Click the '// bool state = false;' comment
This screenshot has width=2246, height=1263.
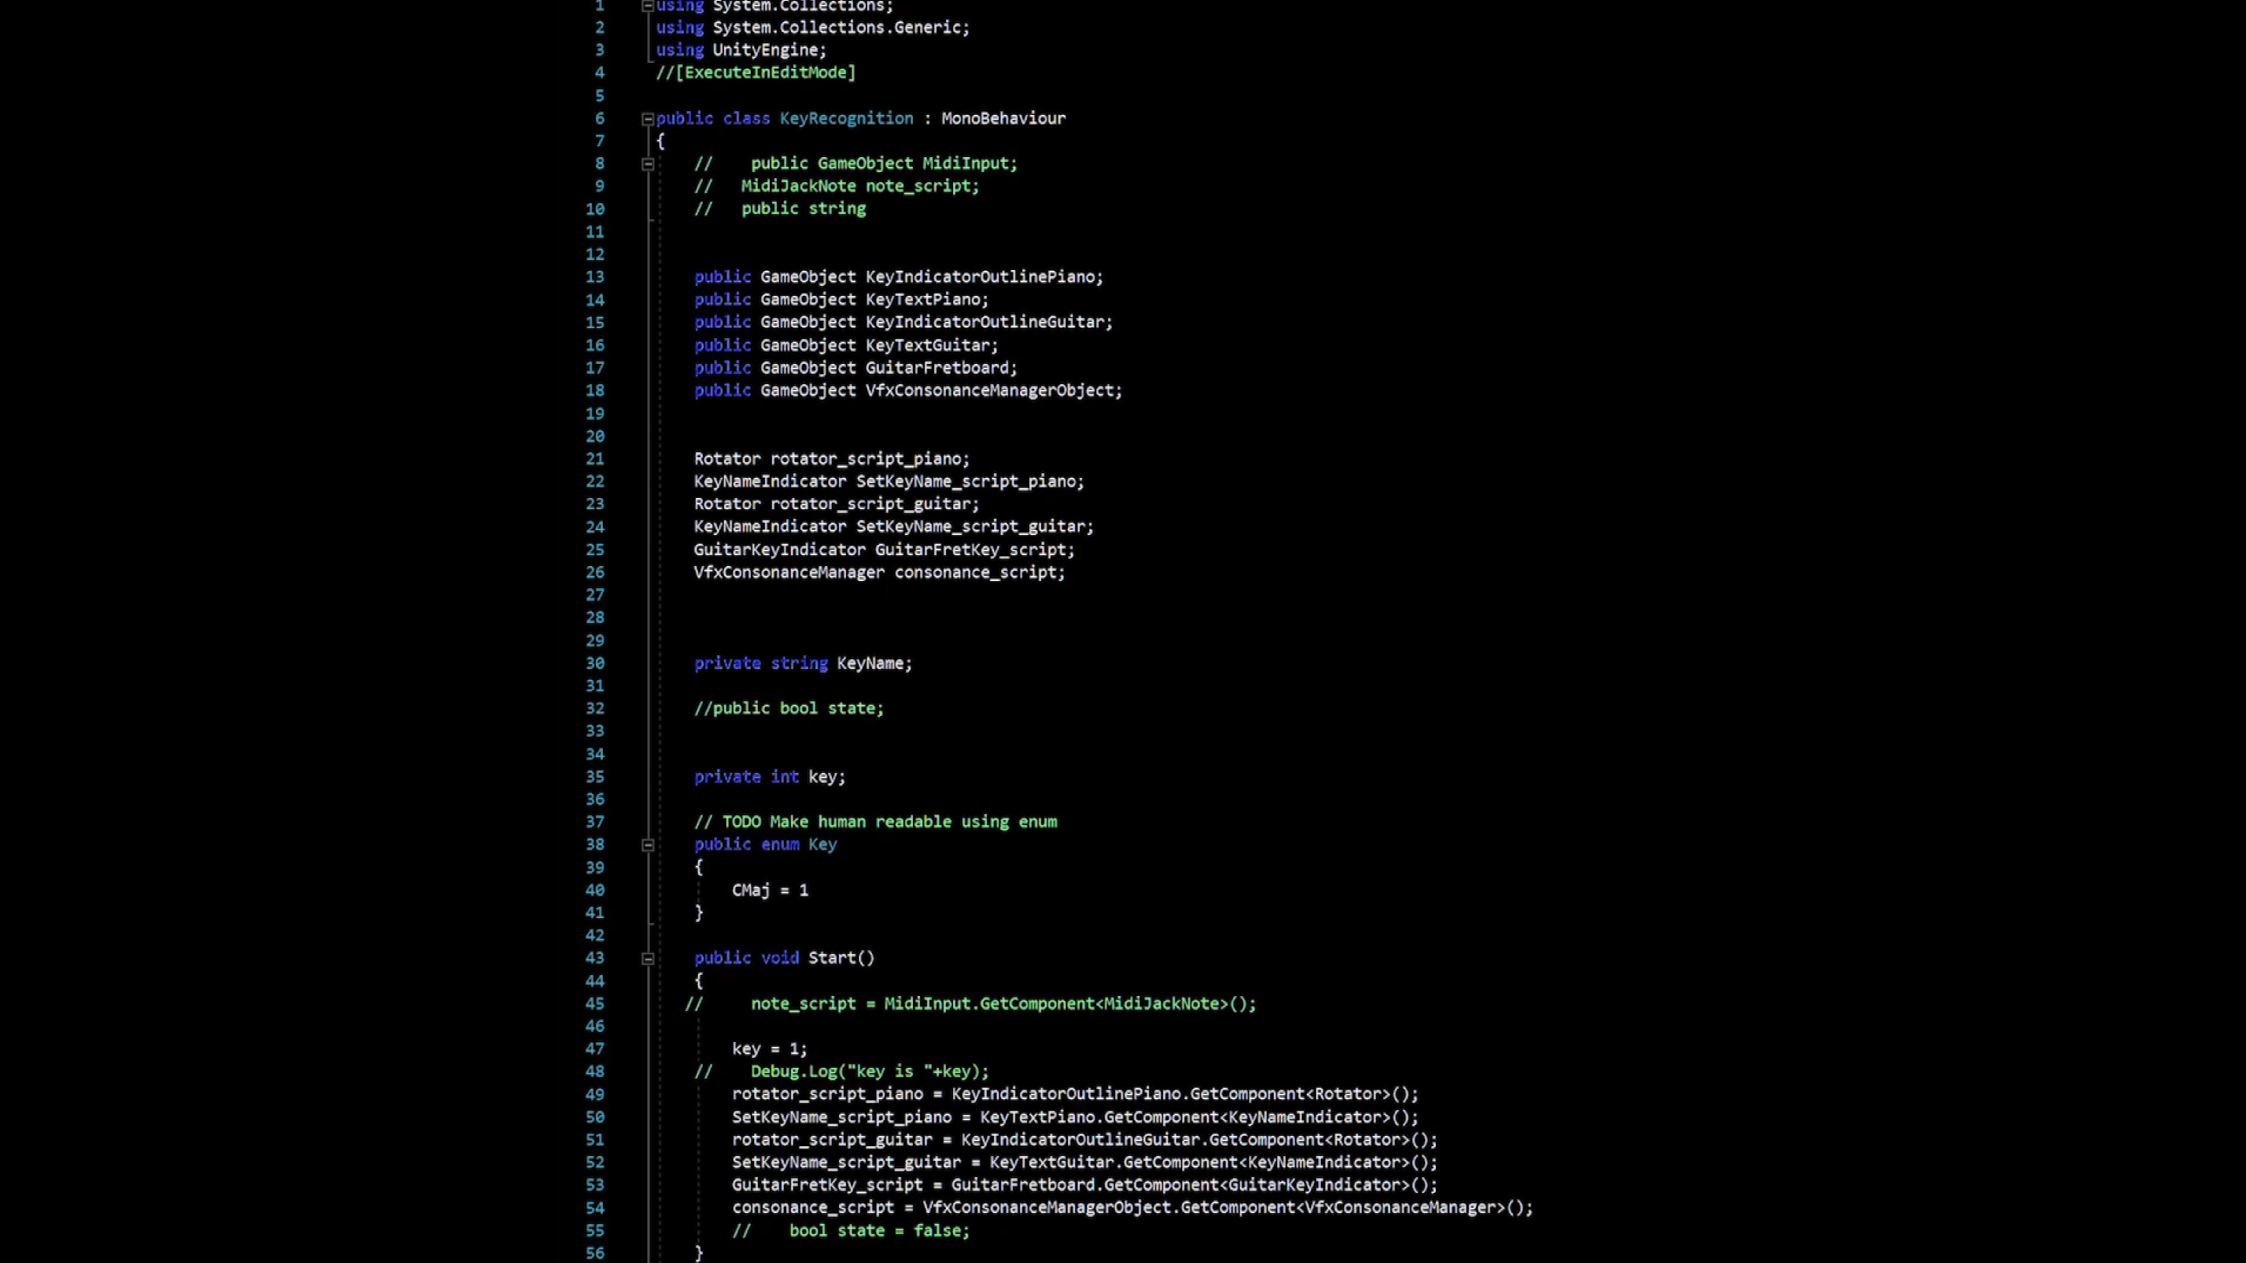click(x=851, y=1231)
